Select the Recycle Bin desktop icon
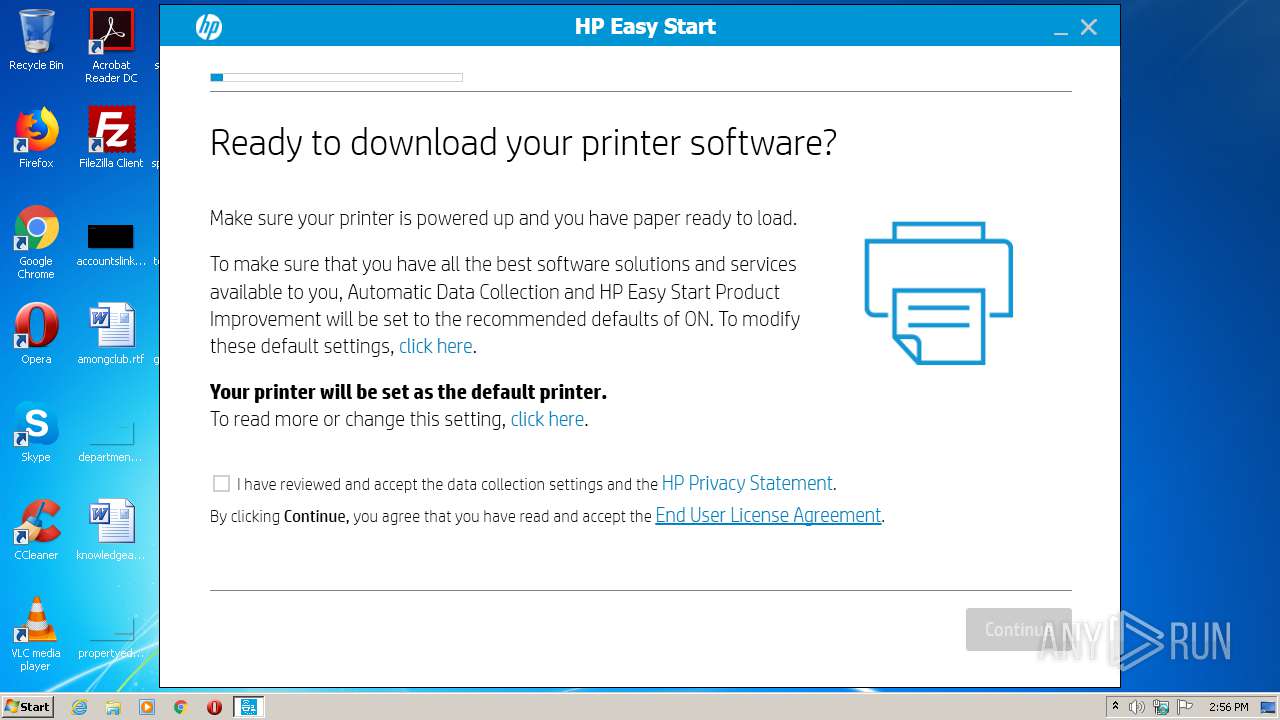1280x720 pixels. pyautogui.click(x=36, y=40)
